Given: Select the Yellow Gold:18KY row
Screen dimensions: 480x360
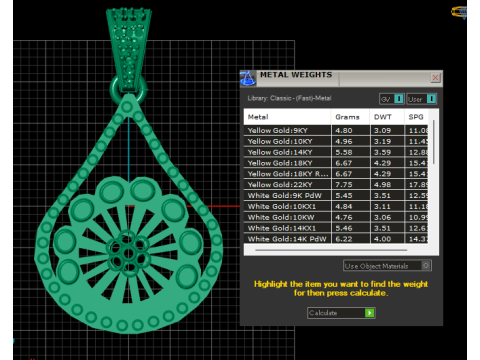Looking at the screenshot, I should (336, 163).
